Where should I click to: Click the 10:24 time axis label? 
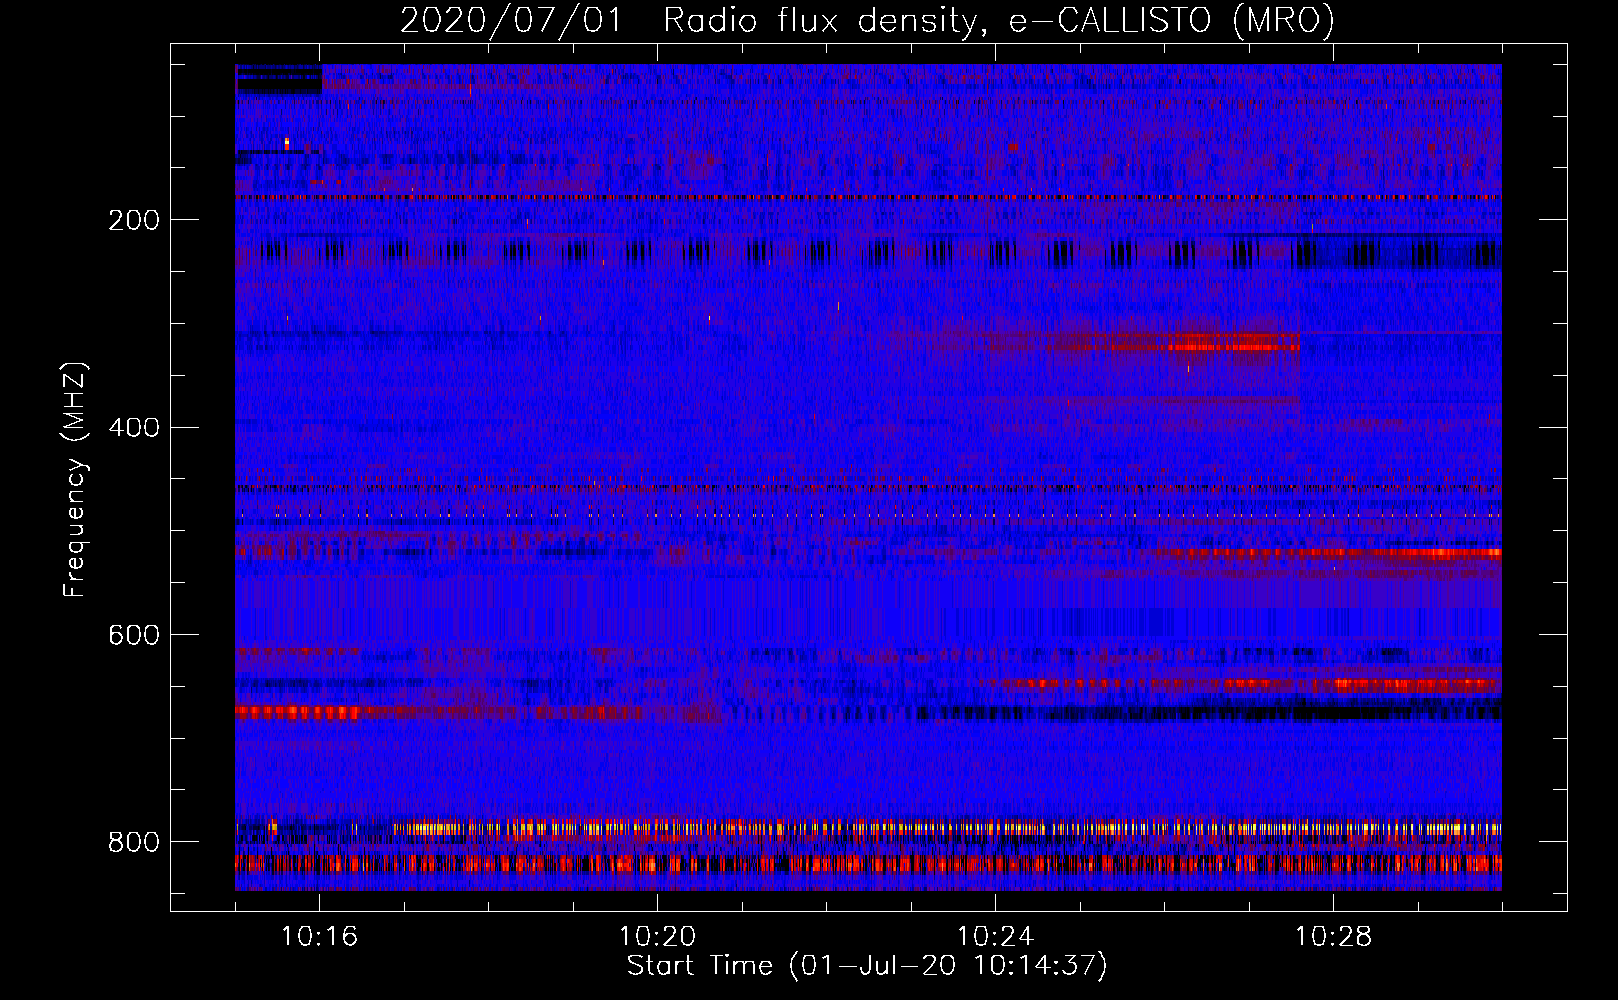click(x=996, y=937)
